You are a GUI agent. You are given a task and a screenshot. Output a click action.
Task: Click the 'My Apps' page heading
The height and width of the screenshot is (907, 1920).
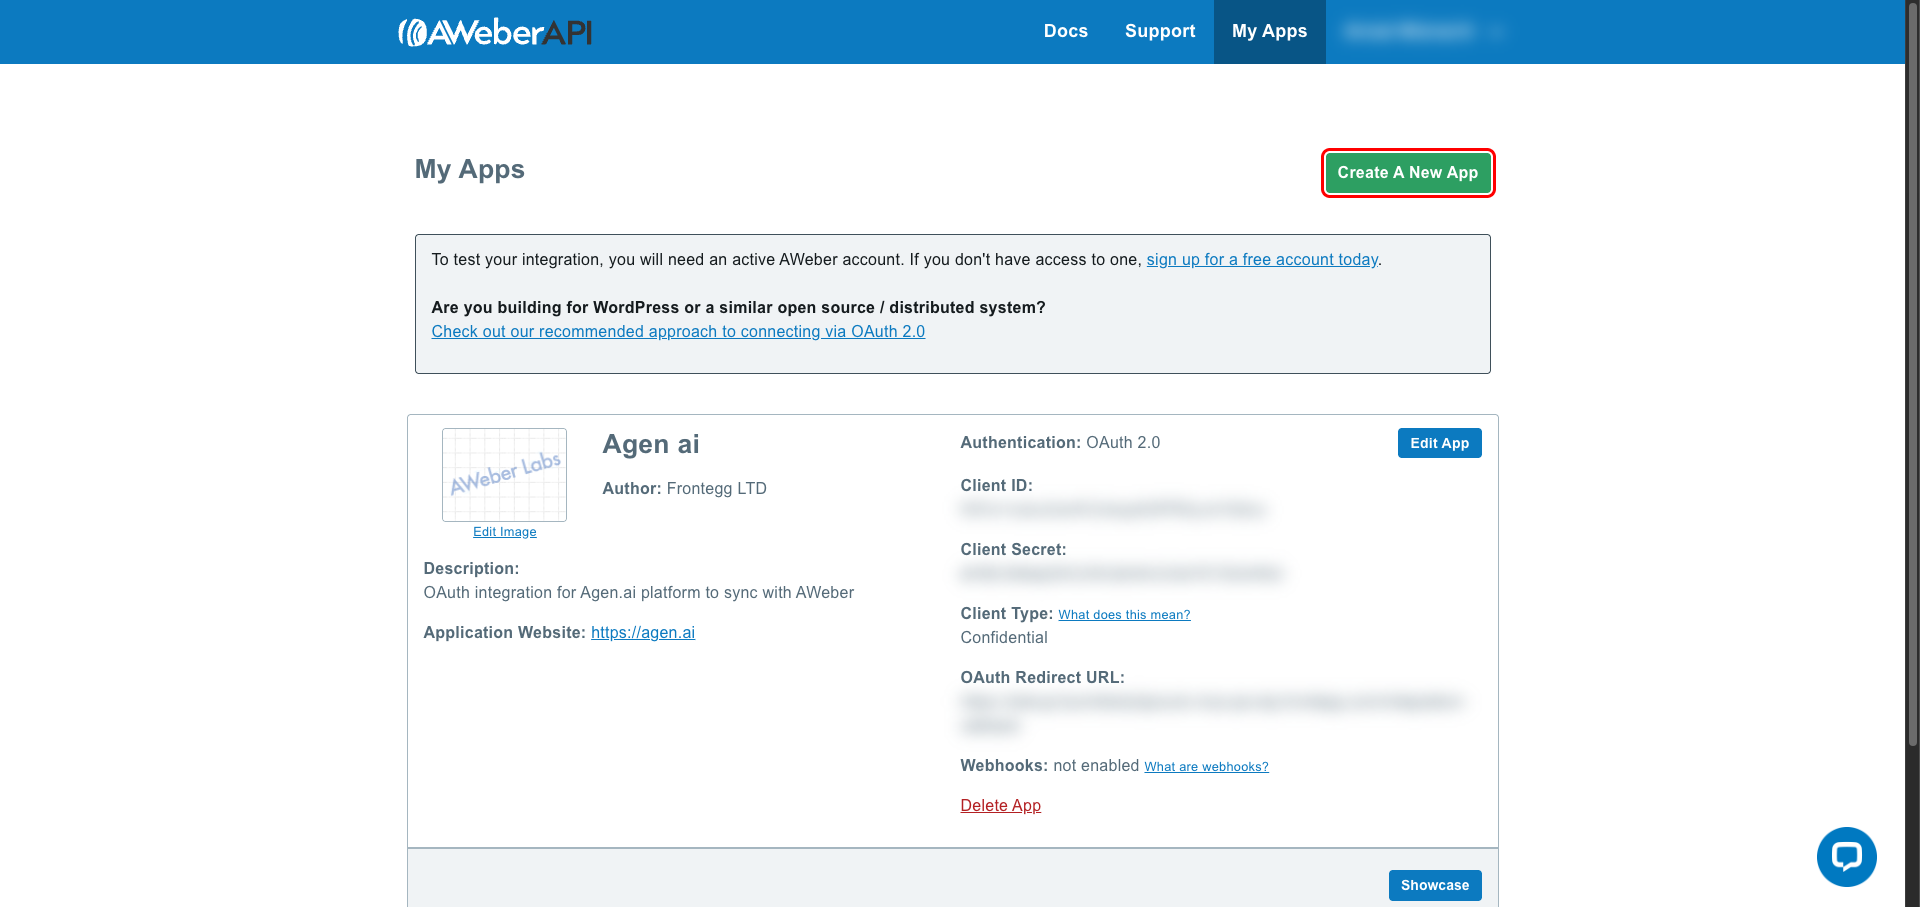pyautogui.click(x=470, y=169)
